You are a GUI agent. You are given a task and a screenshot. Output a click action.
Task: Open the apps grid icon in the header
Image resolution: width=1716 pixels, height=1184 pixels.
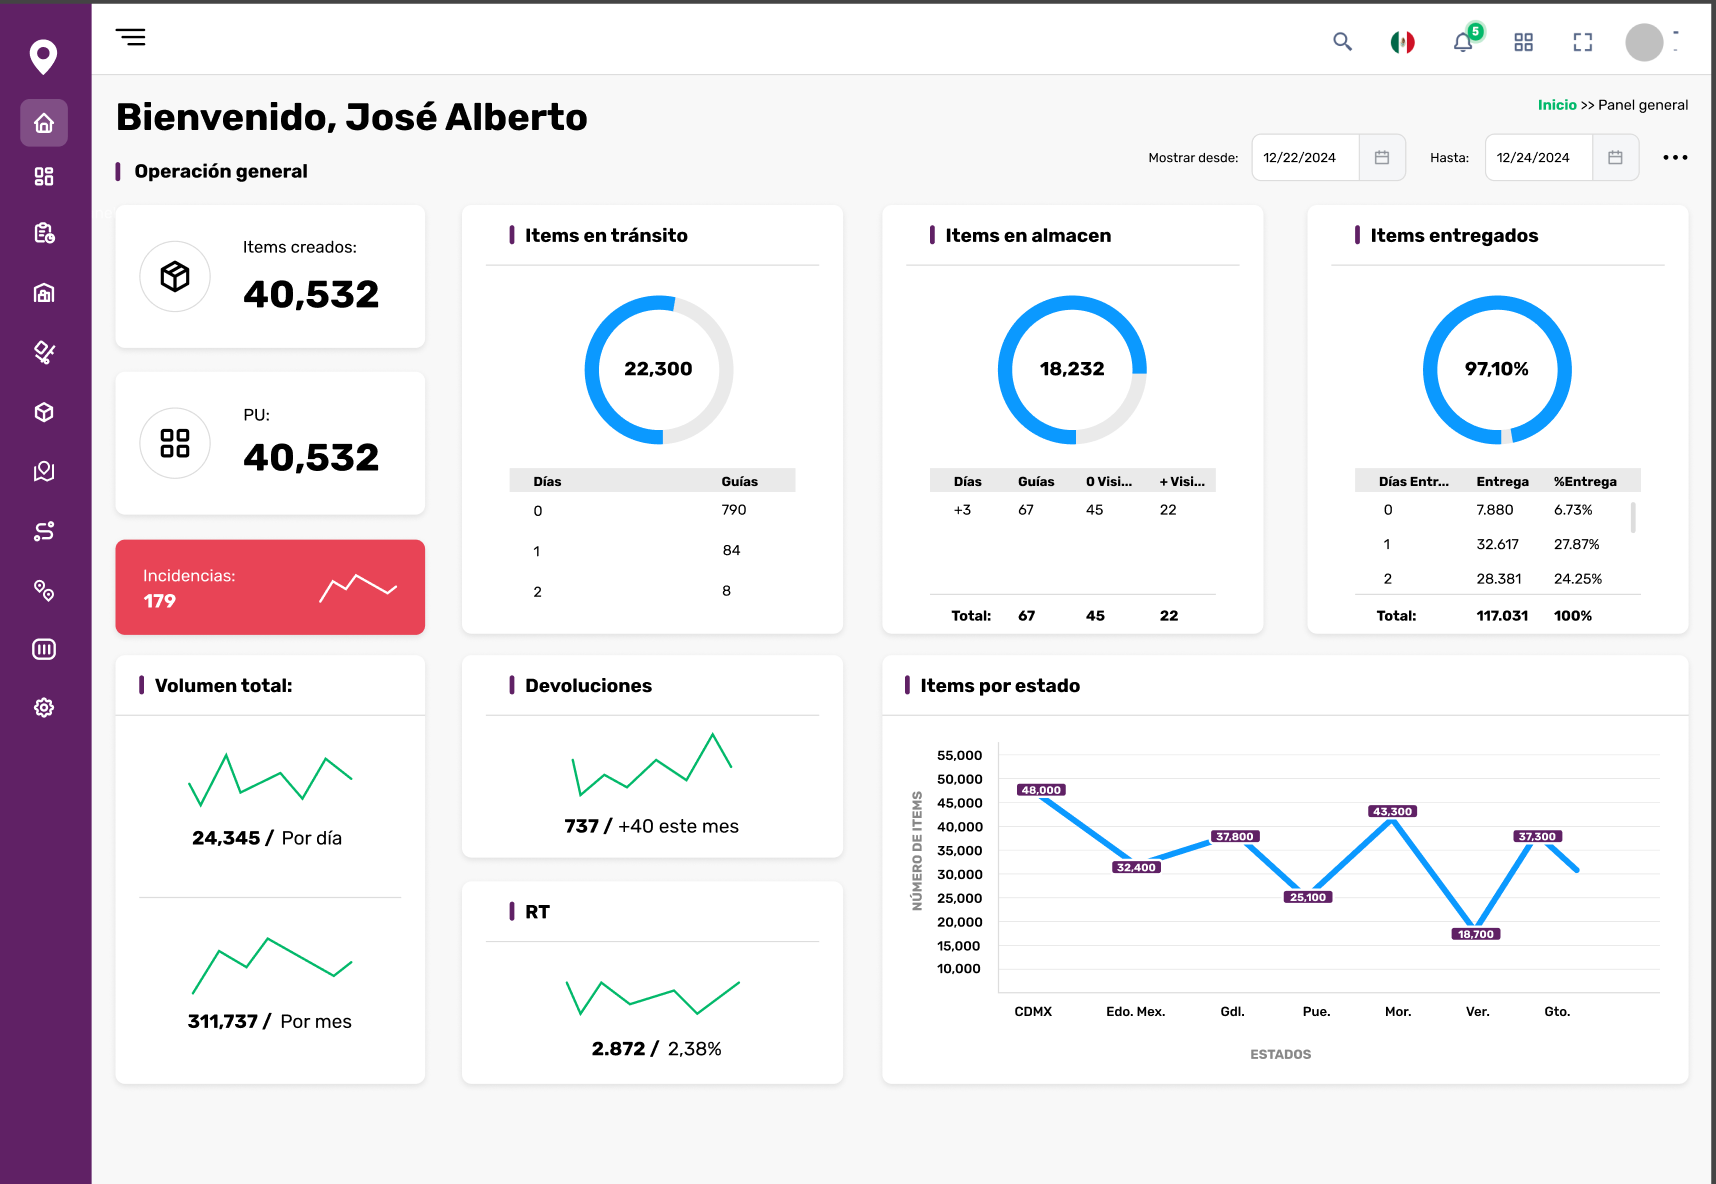pyautogui.click(x=1523, y=42)
